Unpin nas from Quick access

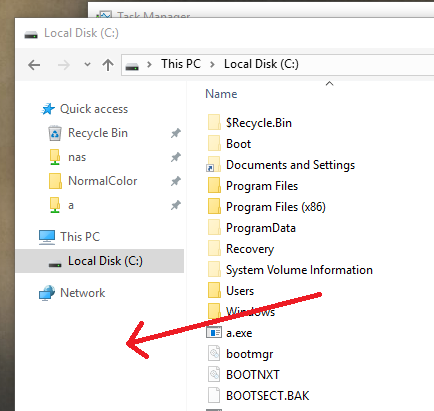(x=176, y=157)
